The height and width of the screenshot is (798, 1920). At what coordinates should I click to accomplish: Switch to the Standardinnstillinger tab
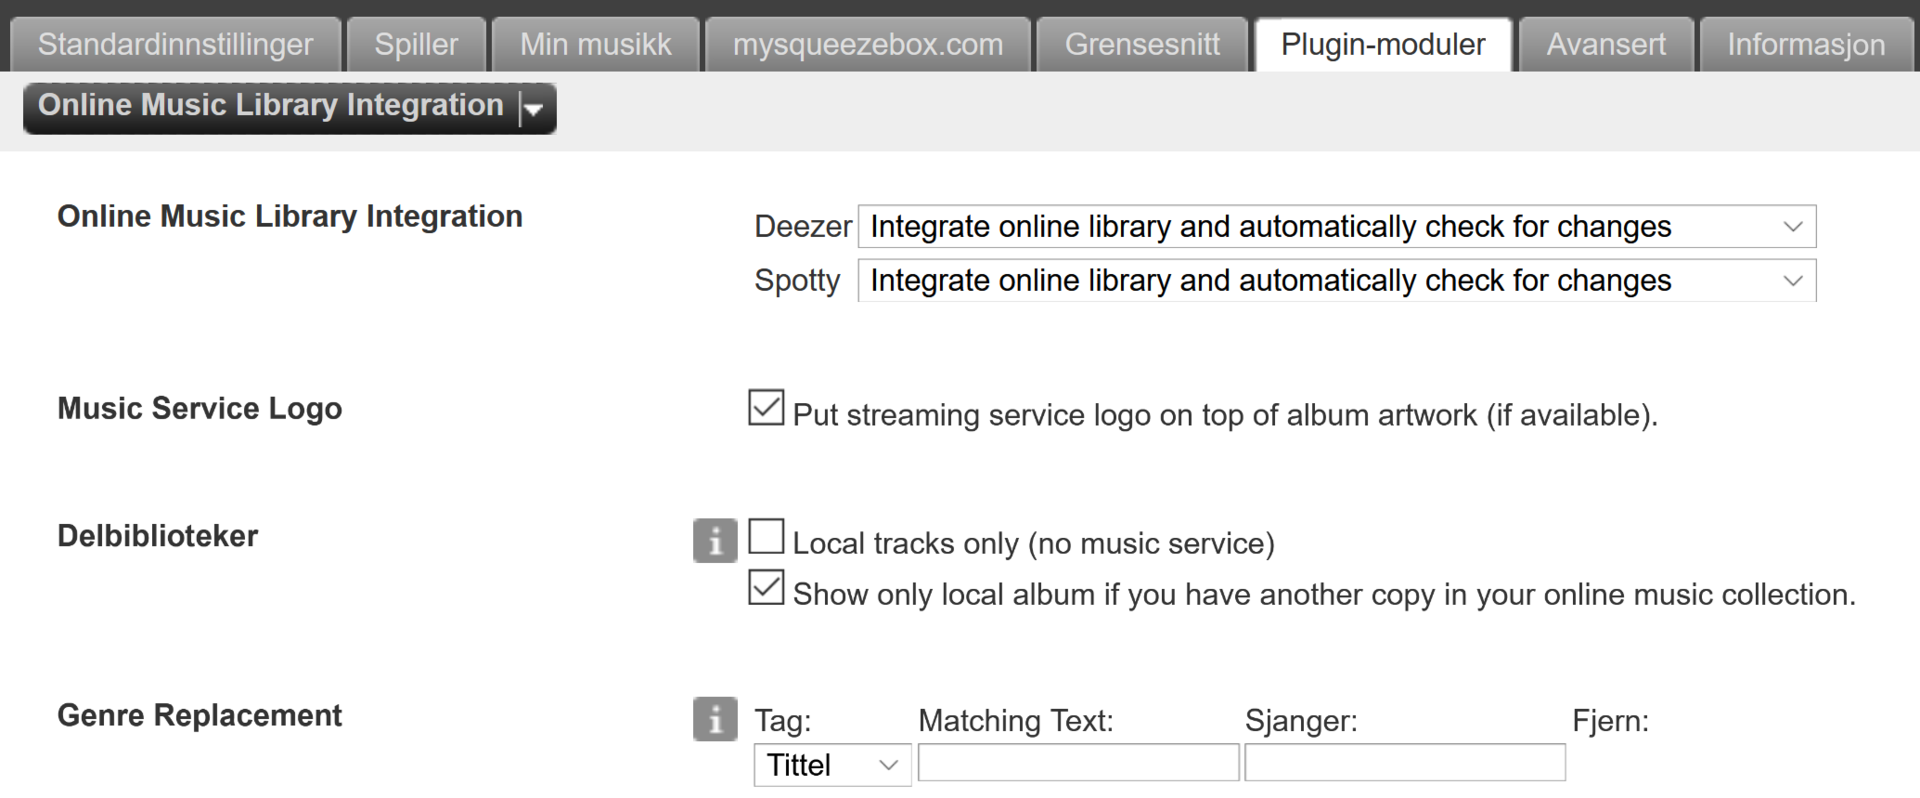[x=175, y=45]
